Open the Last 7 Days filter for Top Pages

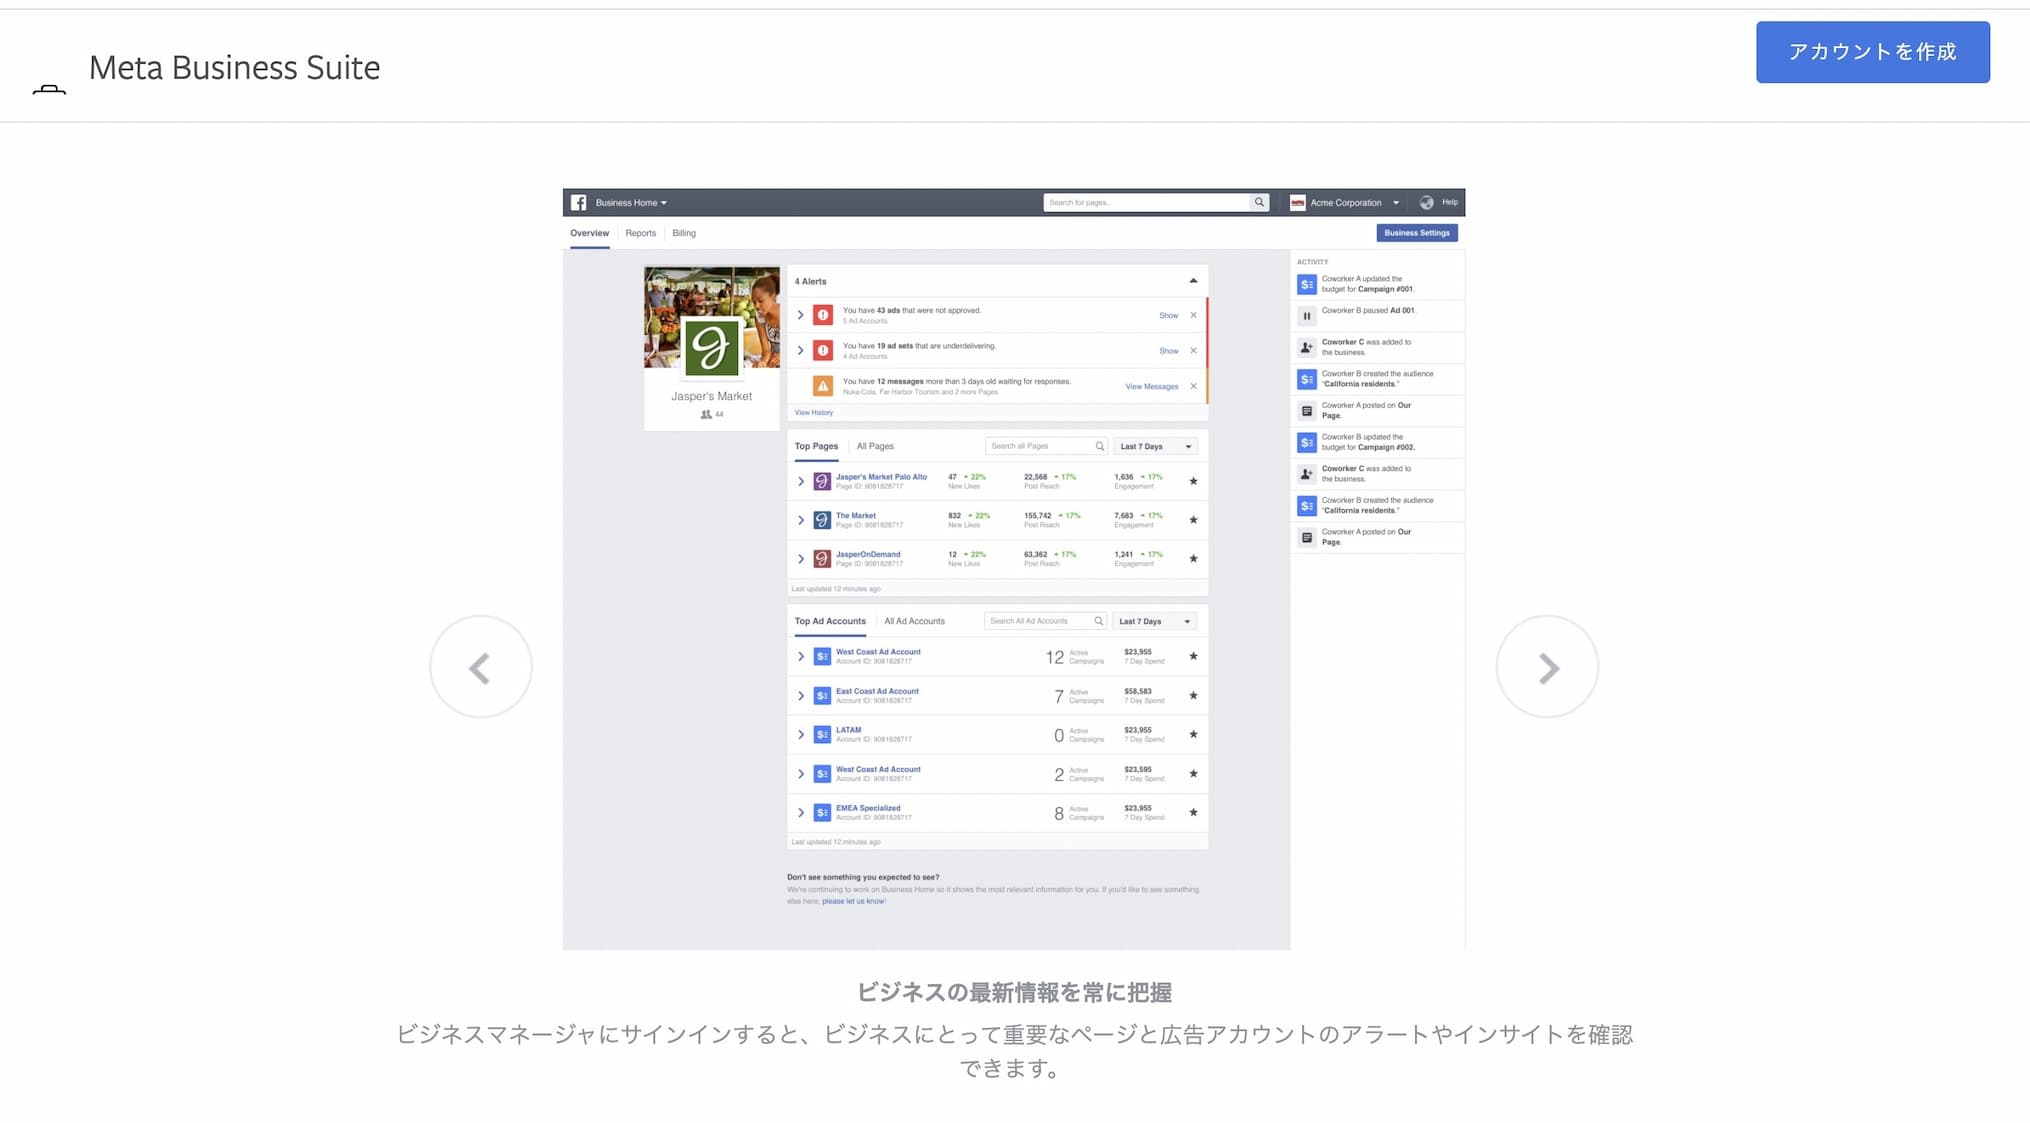(1155, 445)
